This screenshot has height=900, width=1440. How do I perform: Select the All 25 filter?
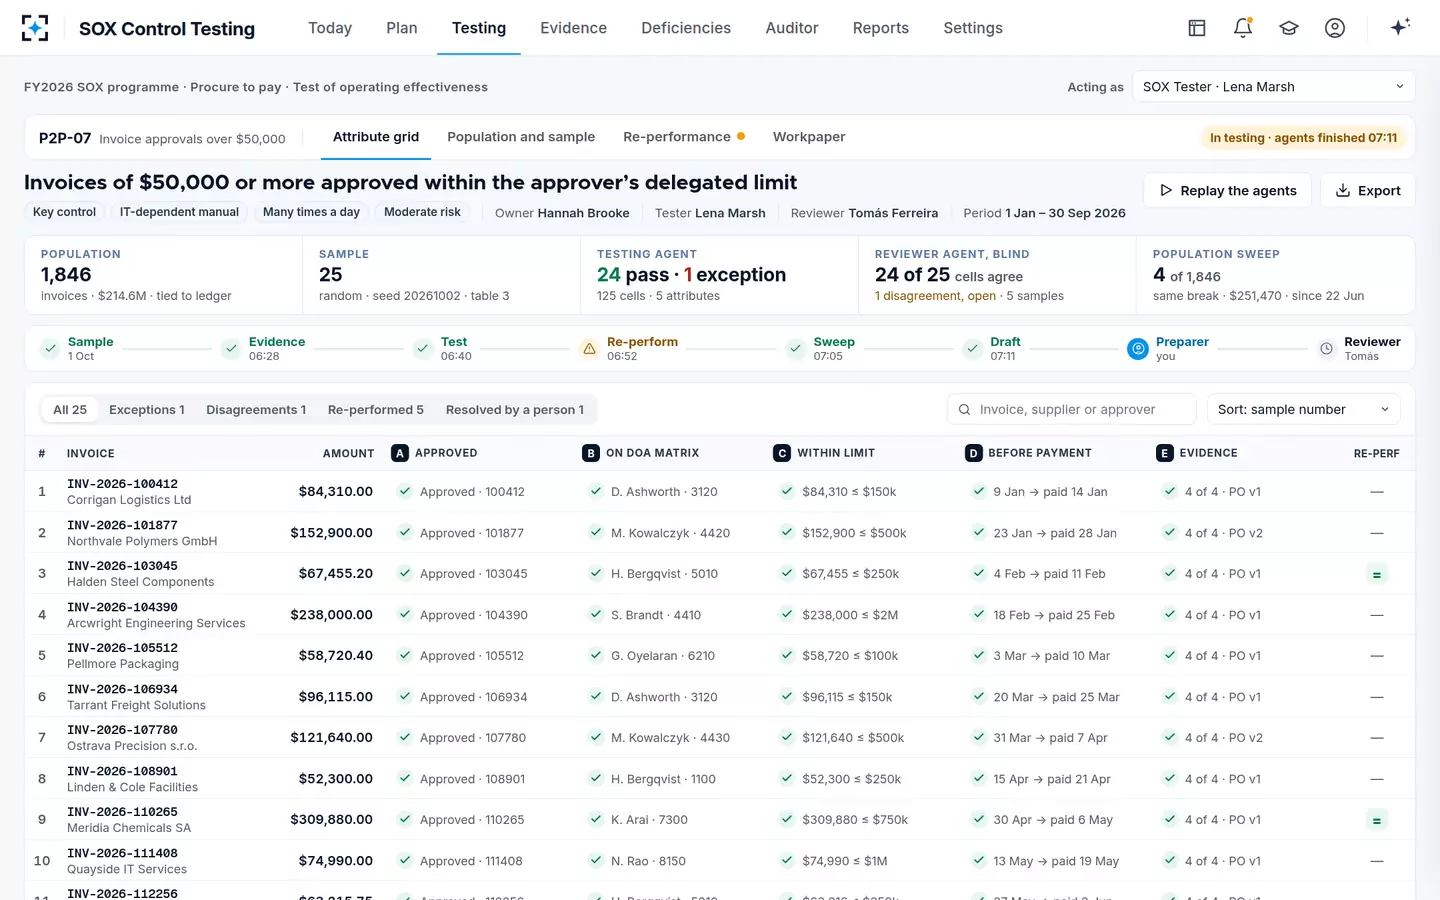[x=70, y=410]
